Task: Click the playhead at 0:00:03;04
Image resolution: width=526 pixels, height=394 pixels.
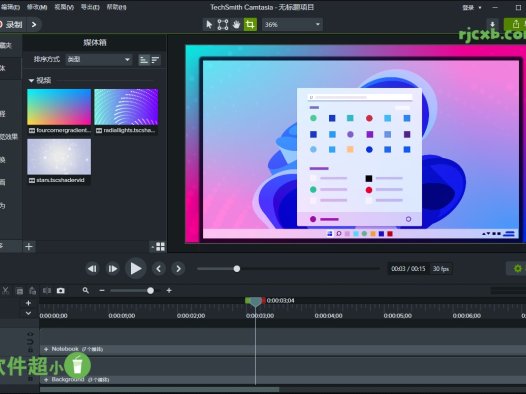Action: point(255,301)
